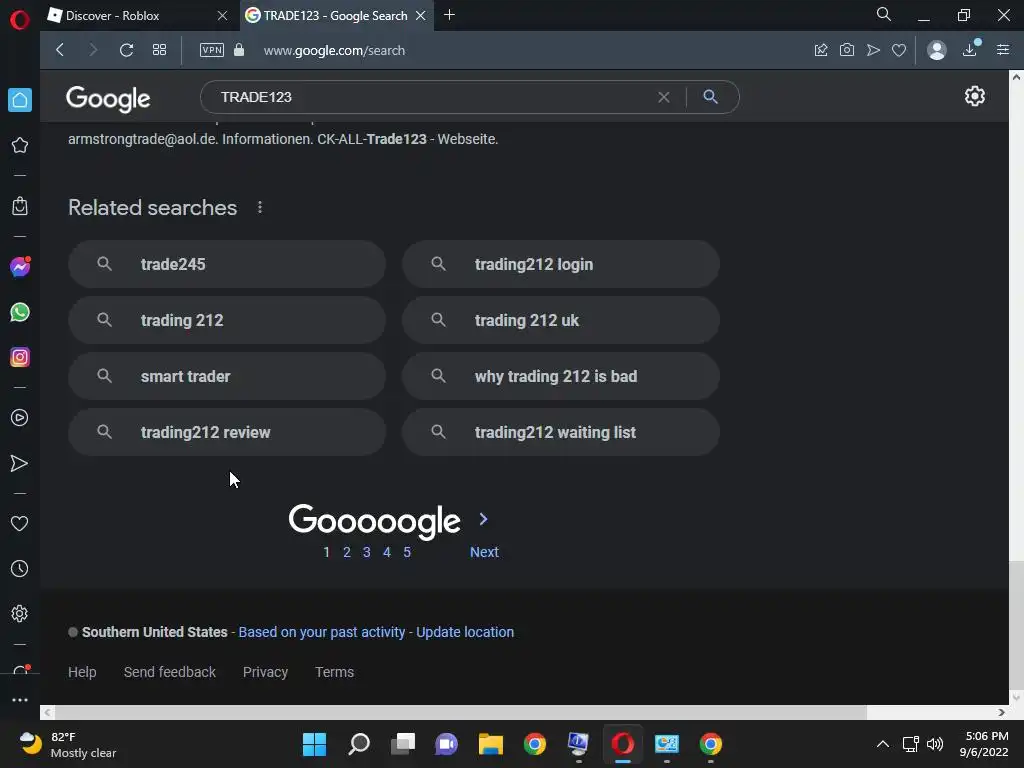The width and height of the screenshot is (1024, 768).
Task: Open the Help footer link
Action: tap(82, 672)
